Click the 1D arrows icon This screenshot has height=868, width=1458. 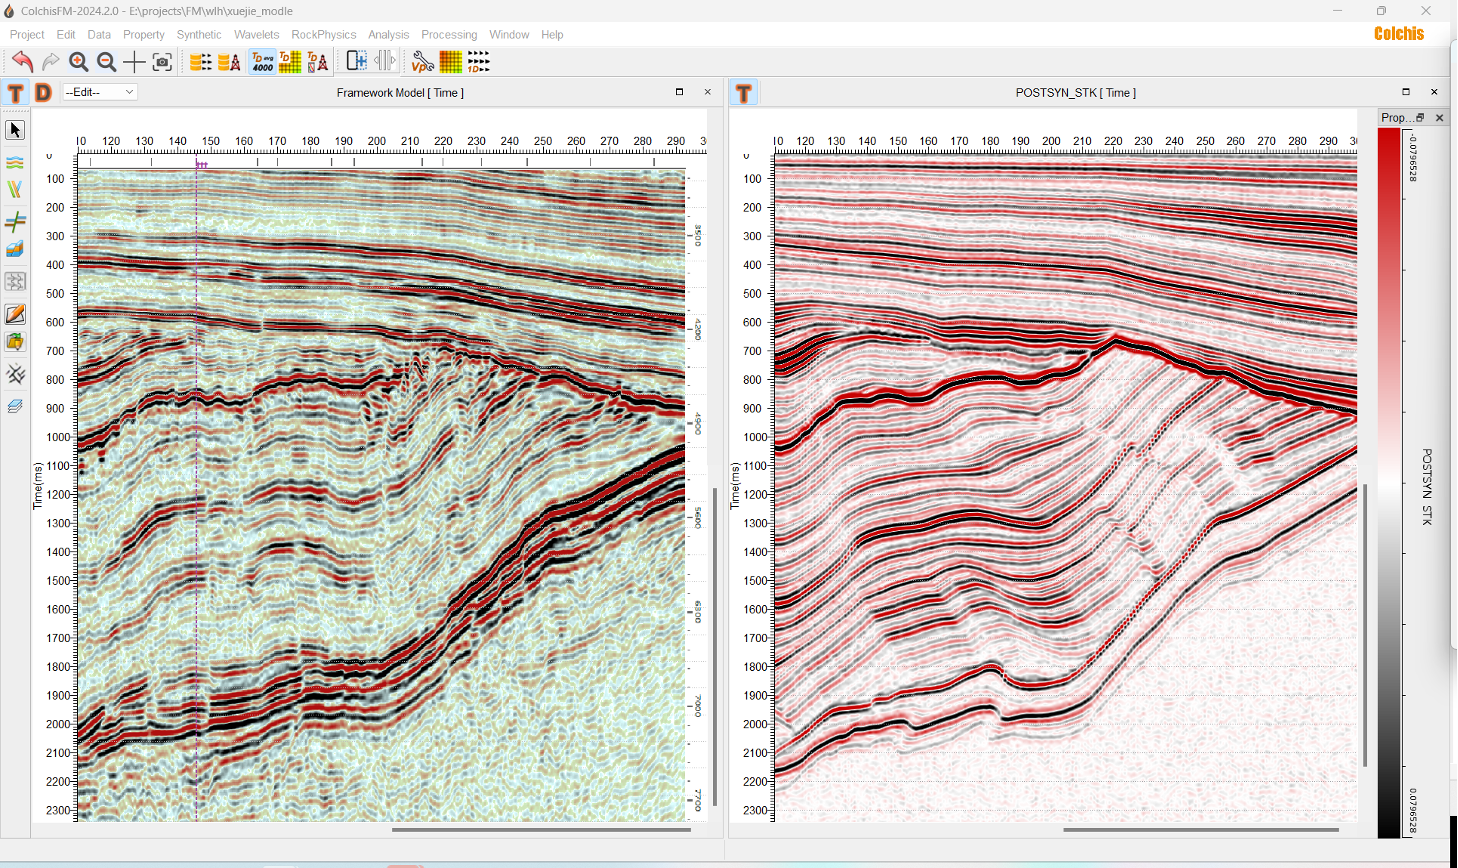tap(479, 62)
